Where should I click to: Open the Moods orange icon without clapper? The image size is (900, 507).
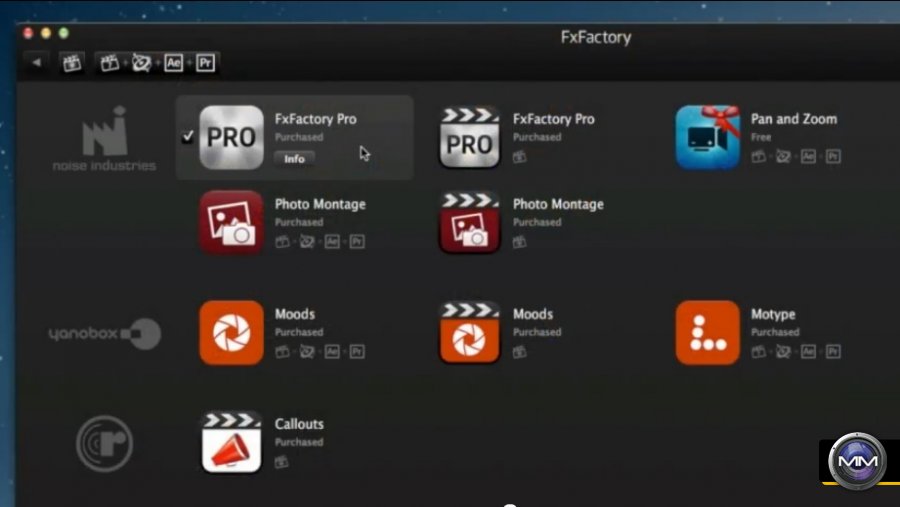click(231, 332)
